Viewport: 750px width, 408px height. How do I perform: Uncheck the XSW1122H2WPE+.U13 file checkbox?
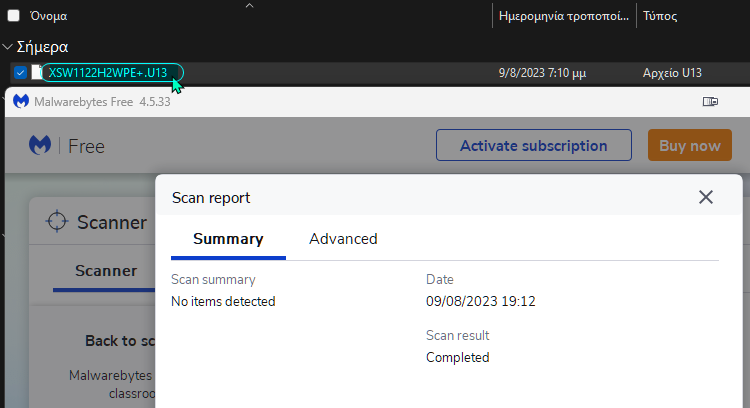pyautogui.click(x=20, y=73)
